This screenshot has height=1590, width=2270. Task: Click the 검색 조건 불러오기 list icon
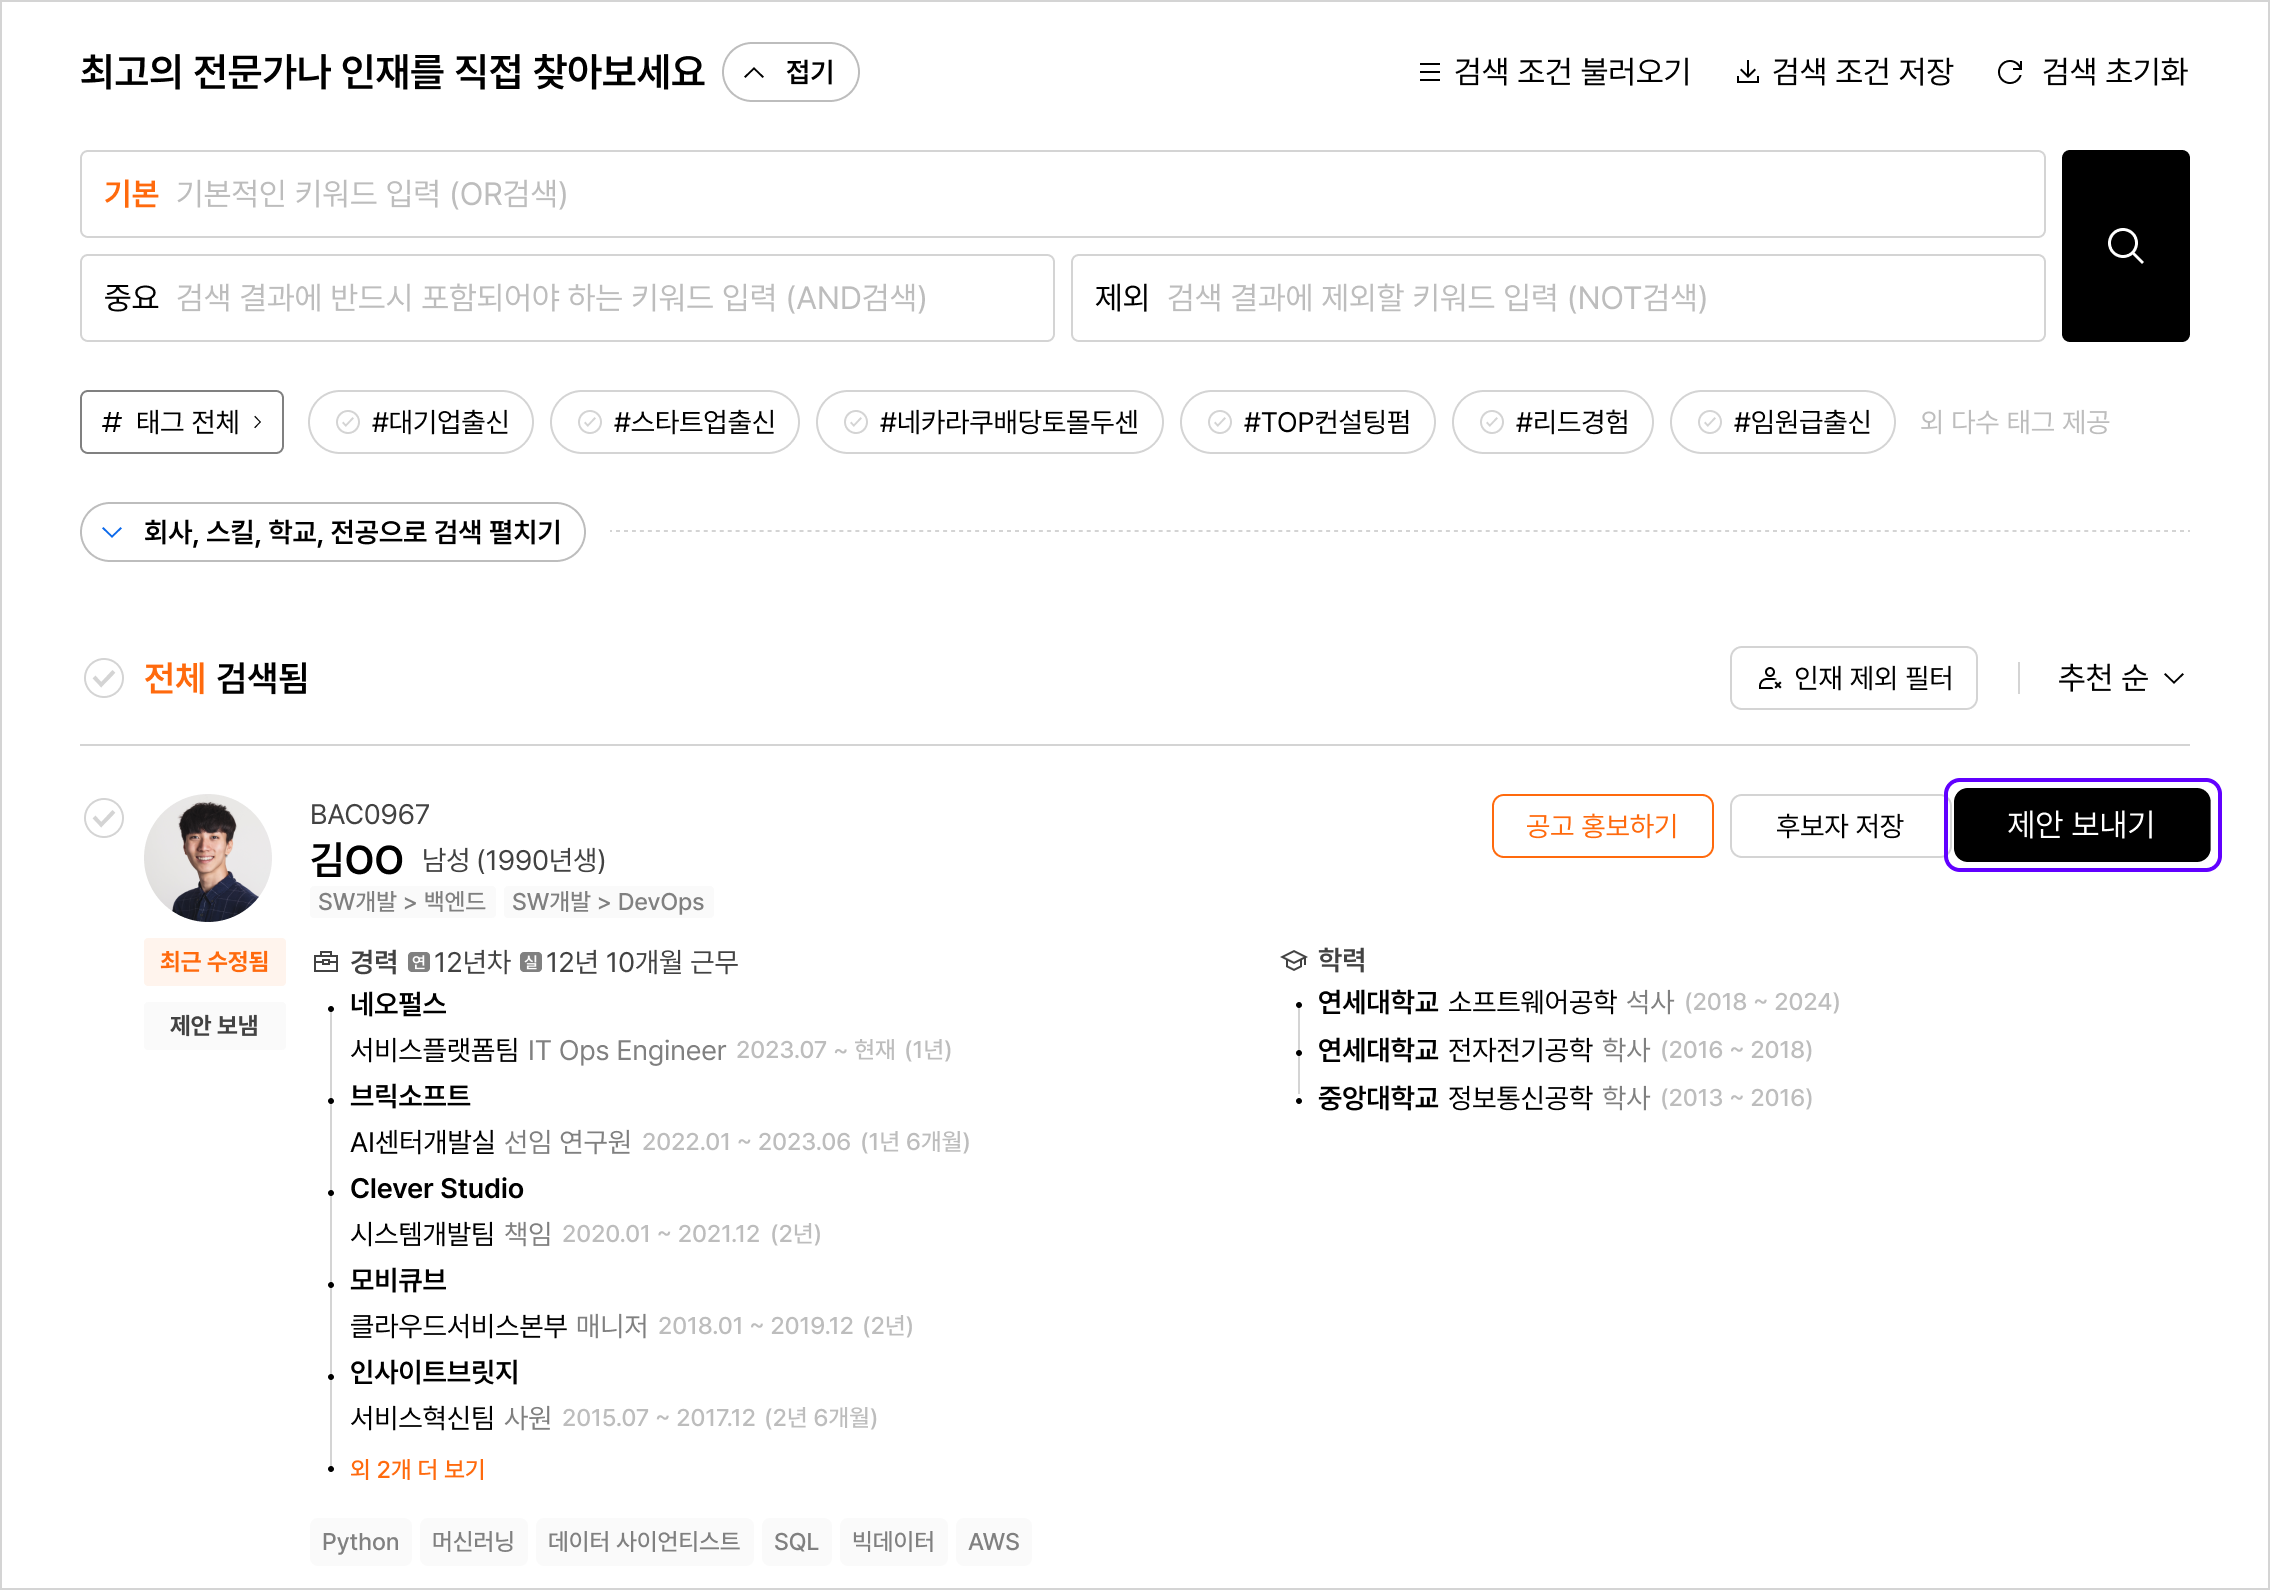1429,72
